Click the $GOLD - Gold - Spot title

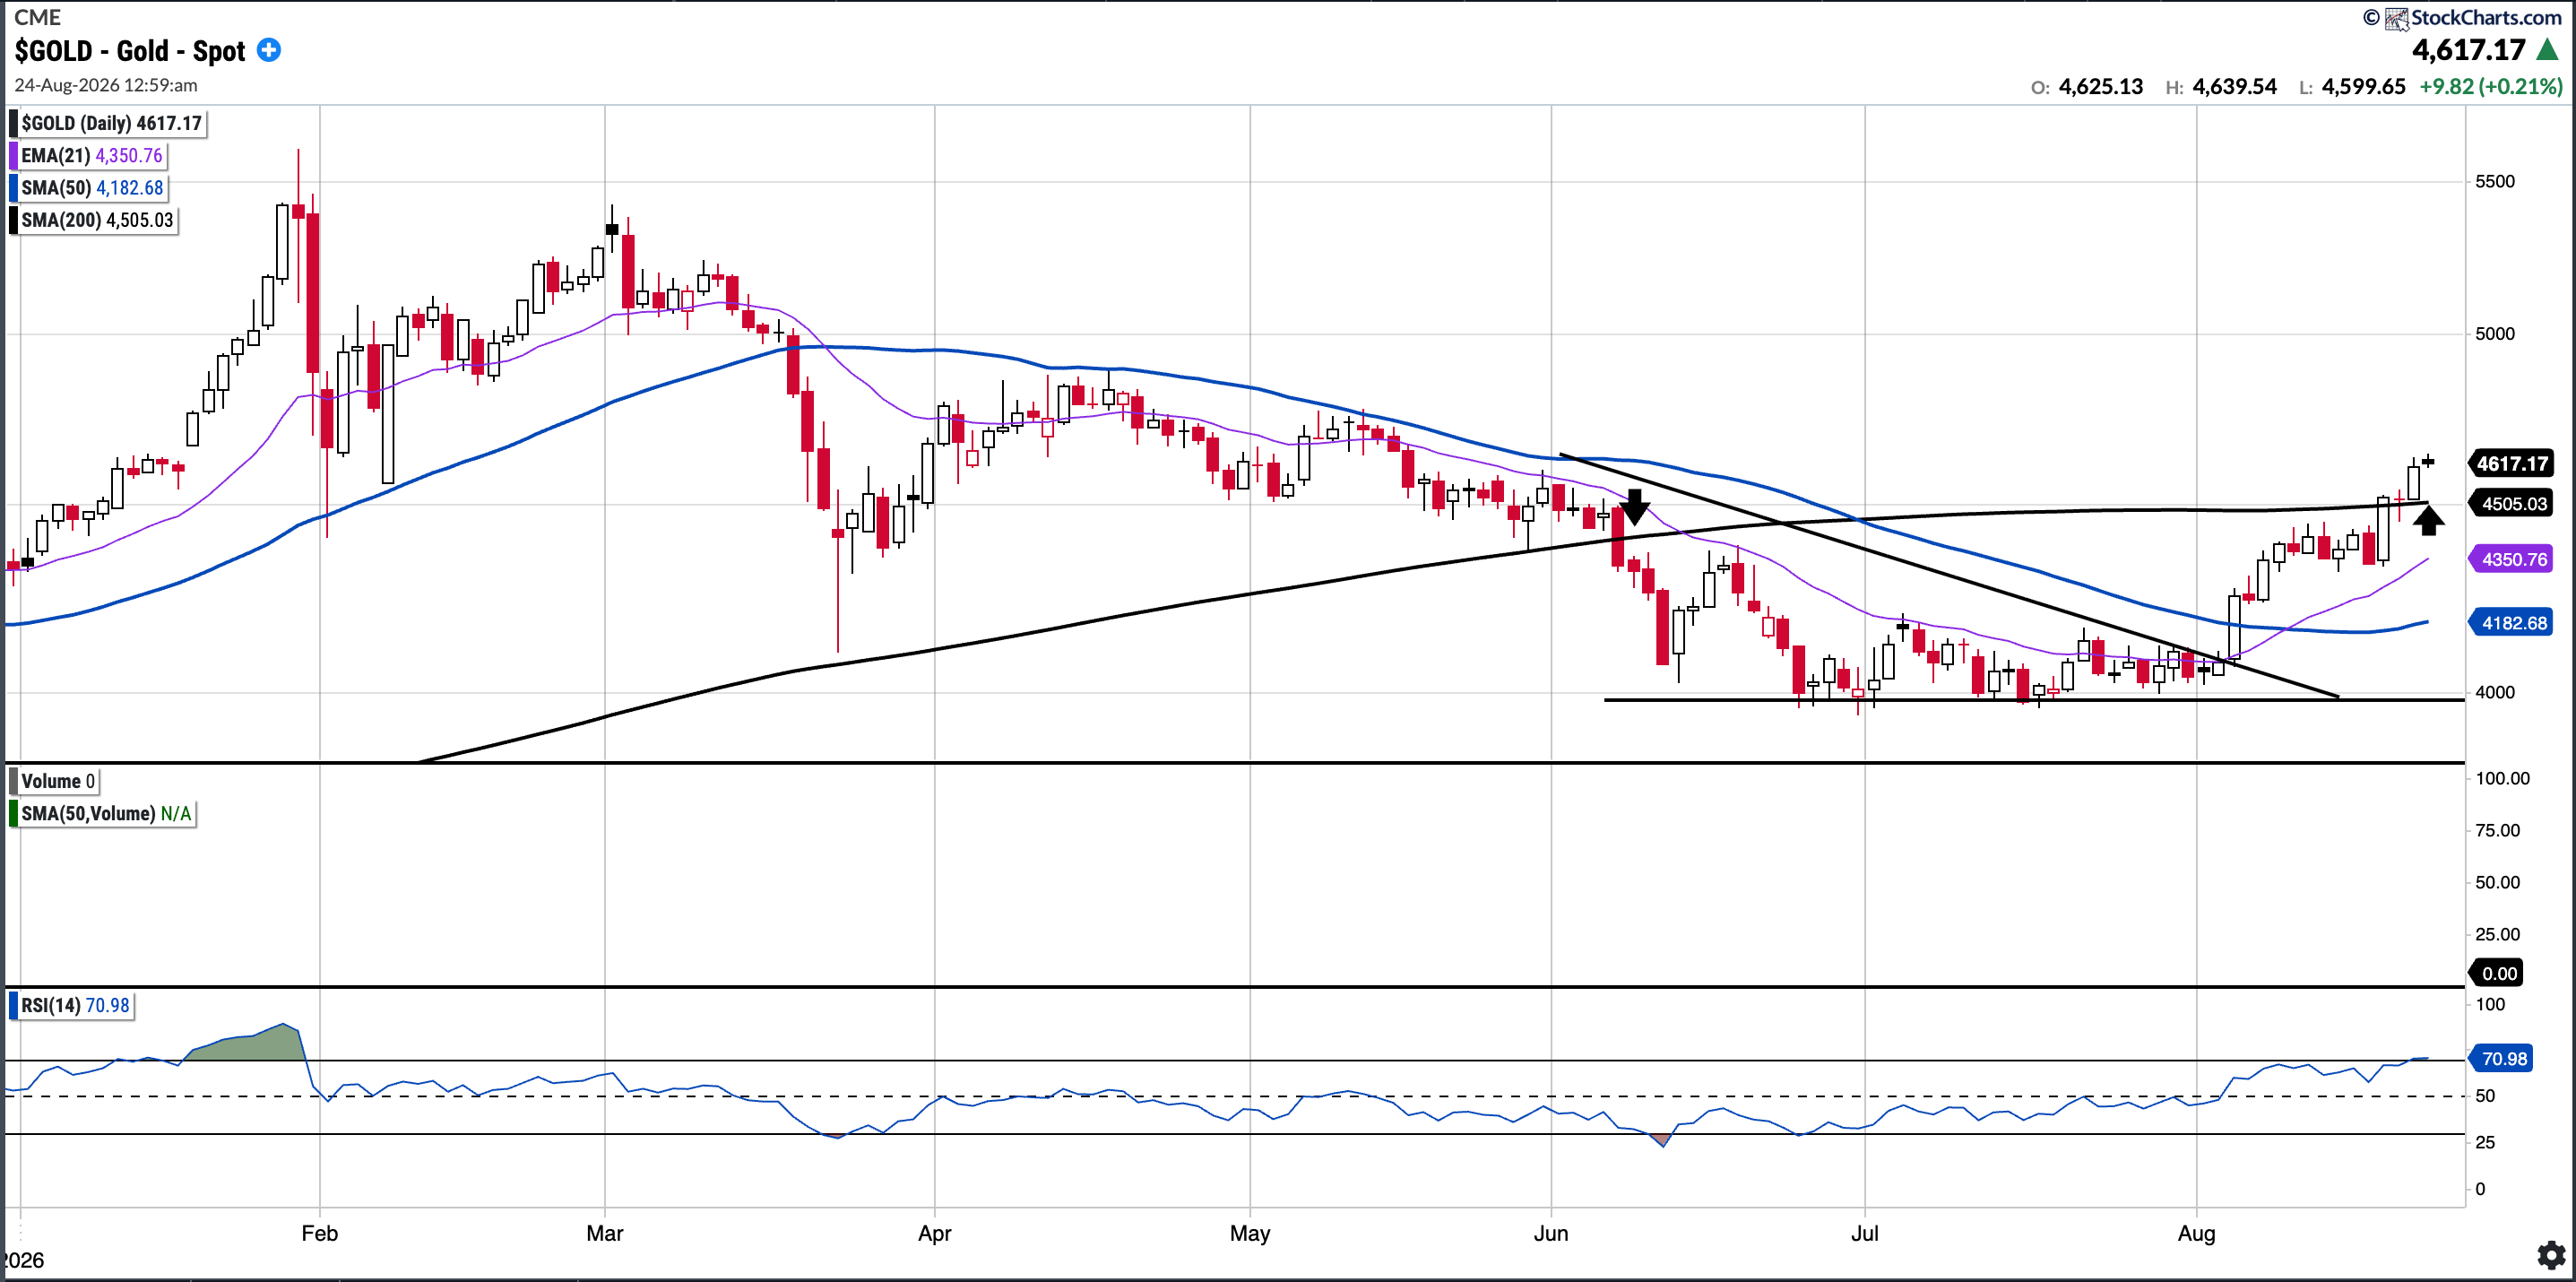pos(130,51)
